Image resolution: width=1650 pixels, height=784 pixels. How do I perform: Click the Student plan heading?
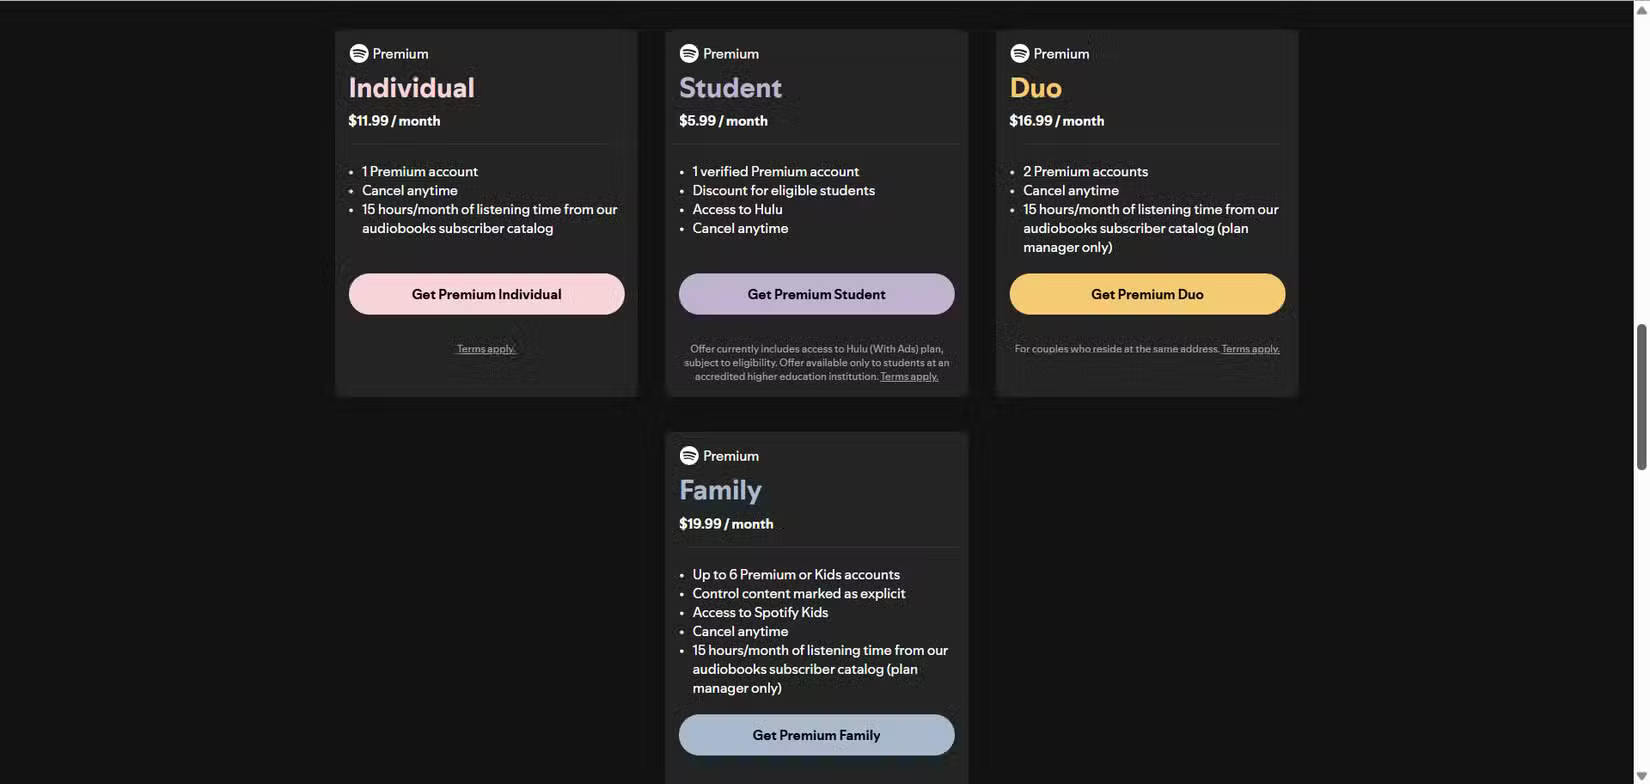coord(730,88)
